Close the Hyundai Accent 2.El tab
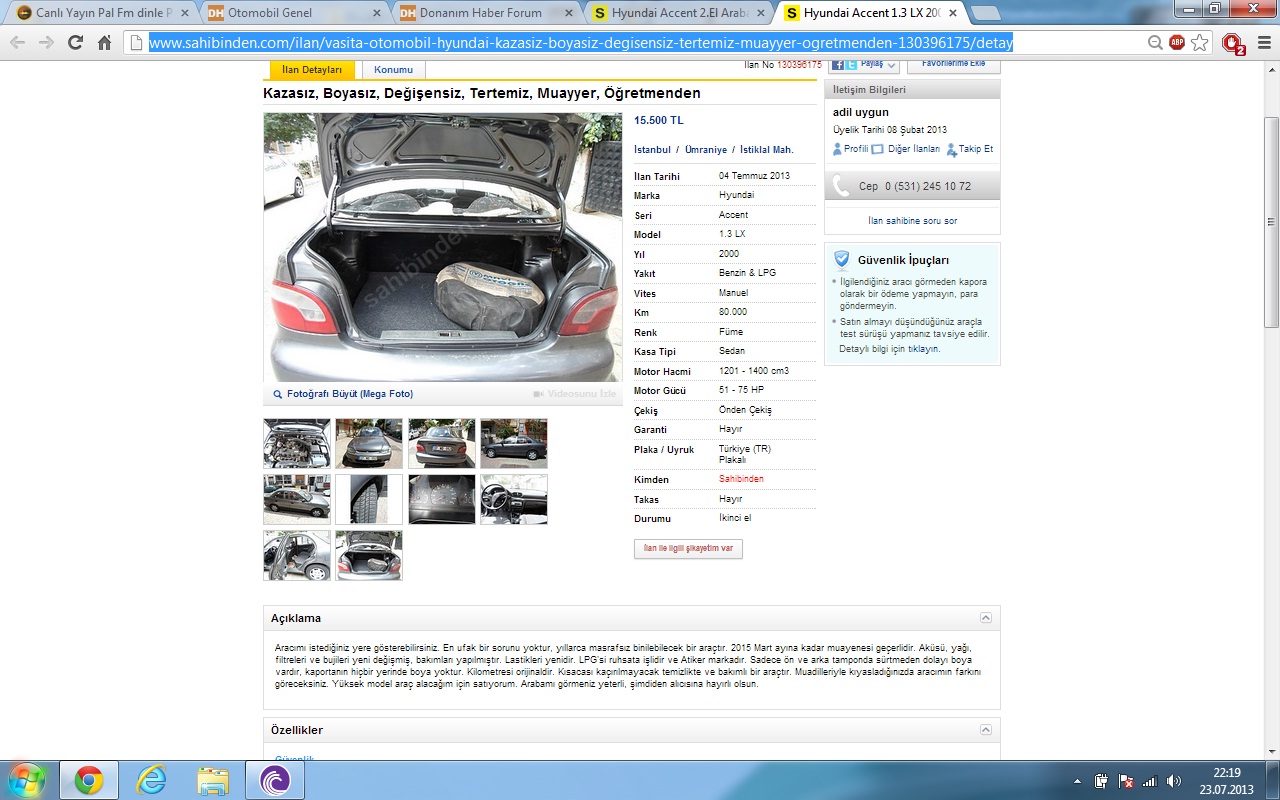Image resolution: width=1280 pixels, height=800 pixels. 759,13
